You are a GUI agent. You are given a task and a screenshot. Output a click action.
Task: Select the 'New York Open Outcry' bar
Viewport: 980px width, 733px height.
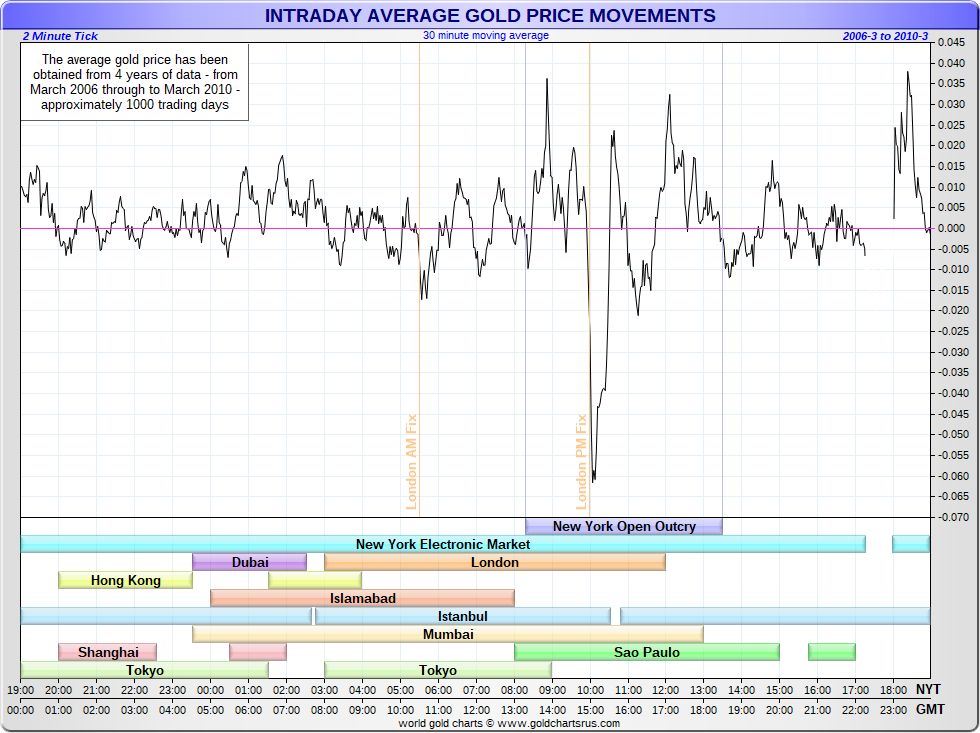tap(624, 527)
